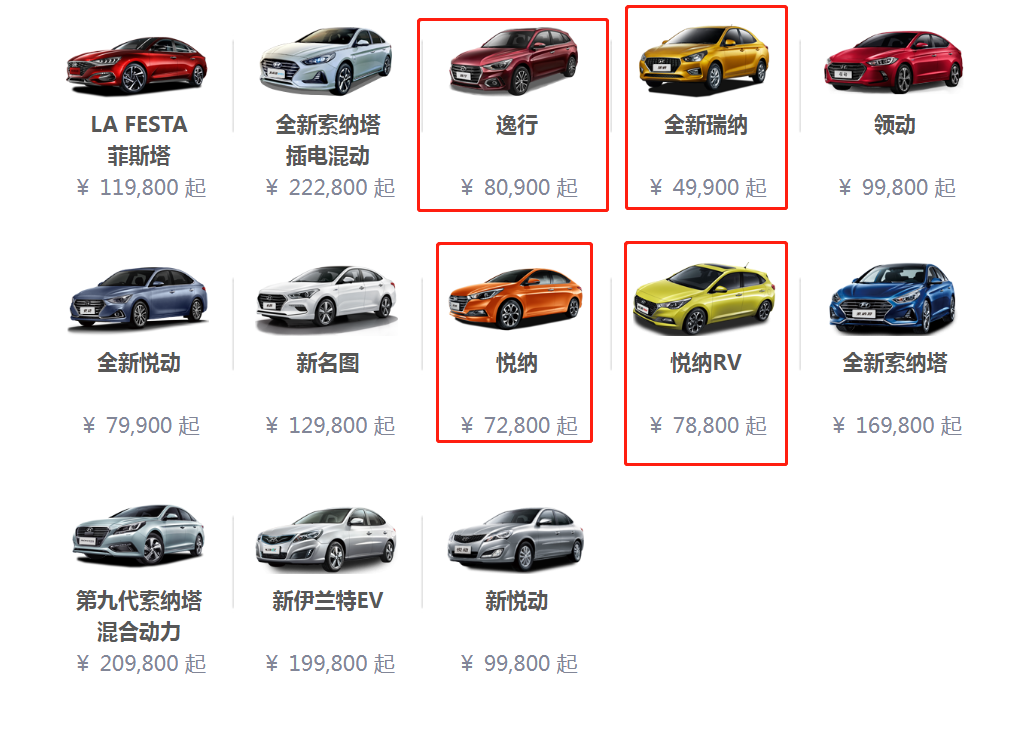
Task: Open the yellow 全新瑞纳 car picture
Action: point(704,59)
